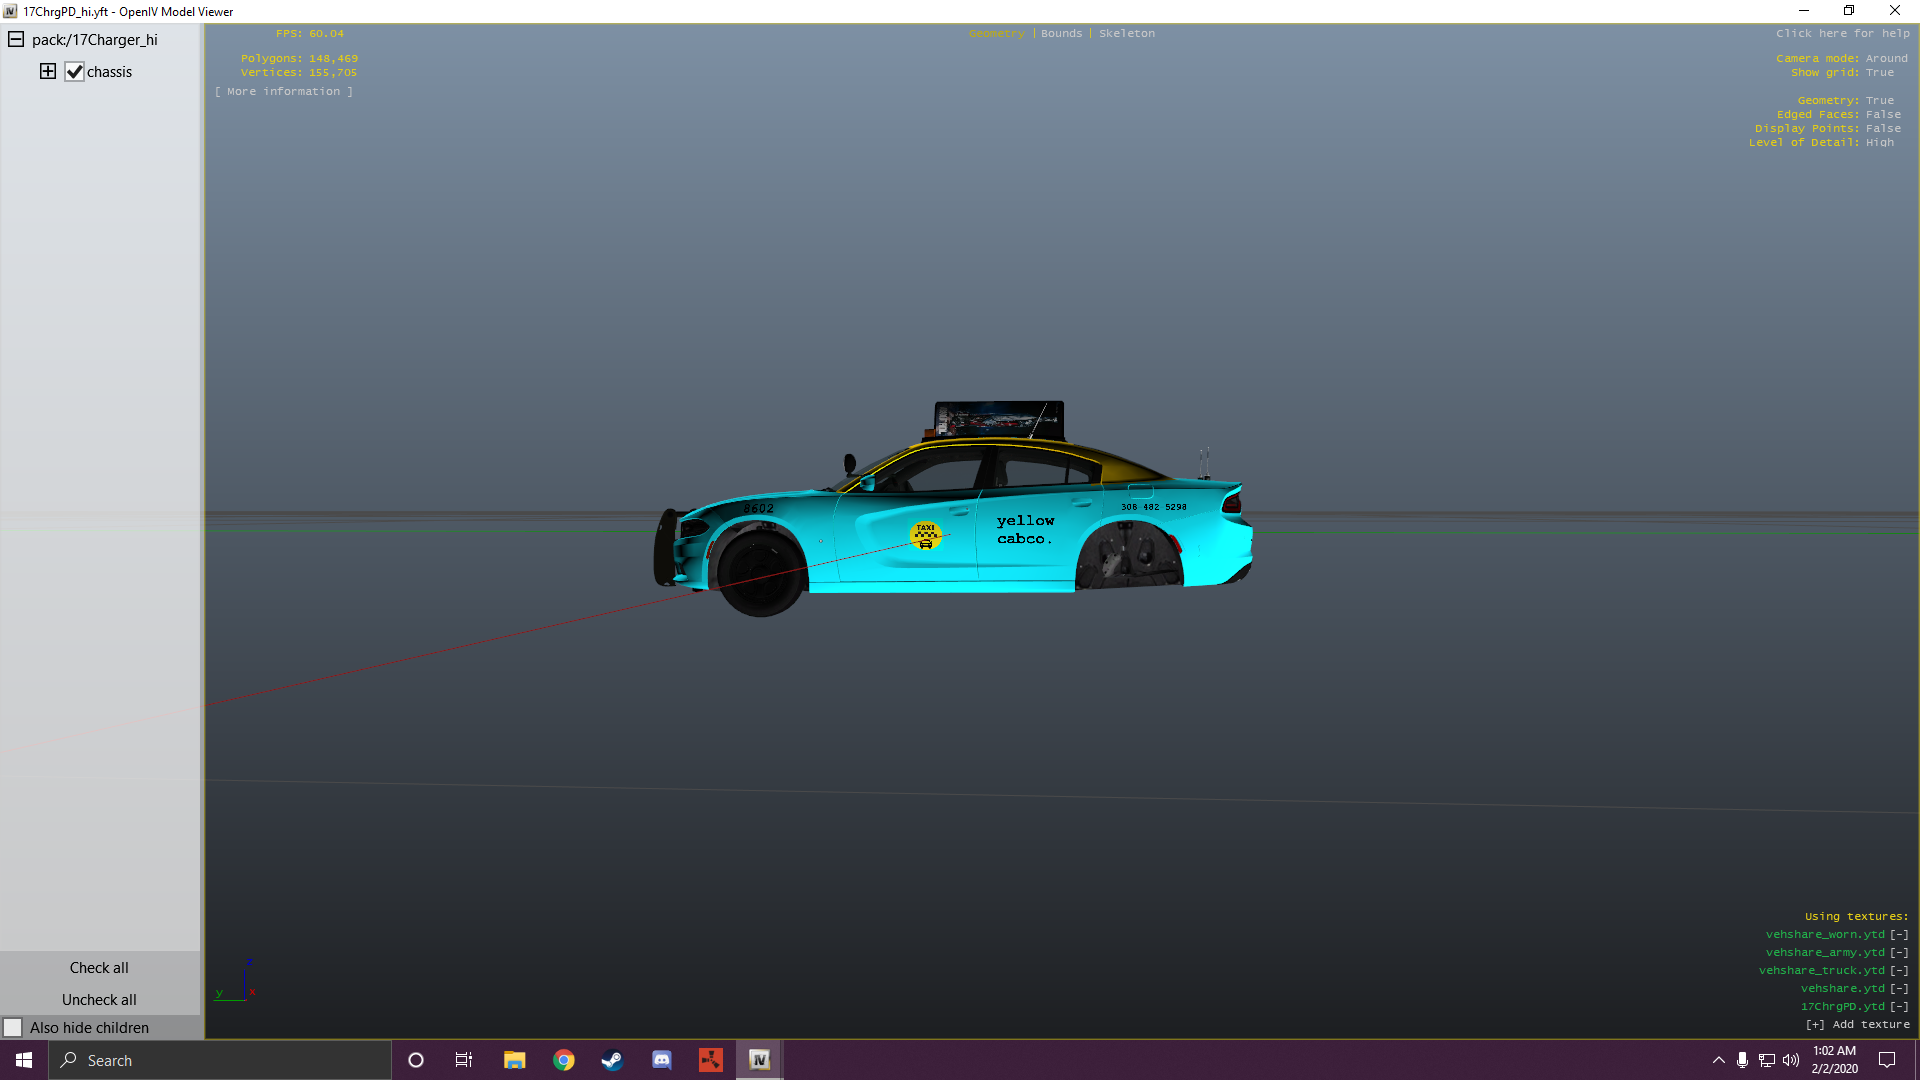Image resolution: width=1920 pixels, height=1080 pixels.
Task: Enable Also hide children checkbox
Action: [x=13, y=1027]
